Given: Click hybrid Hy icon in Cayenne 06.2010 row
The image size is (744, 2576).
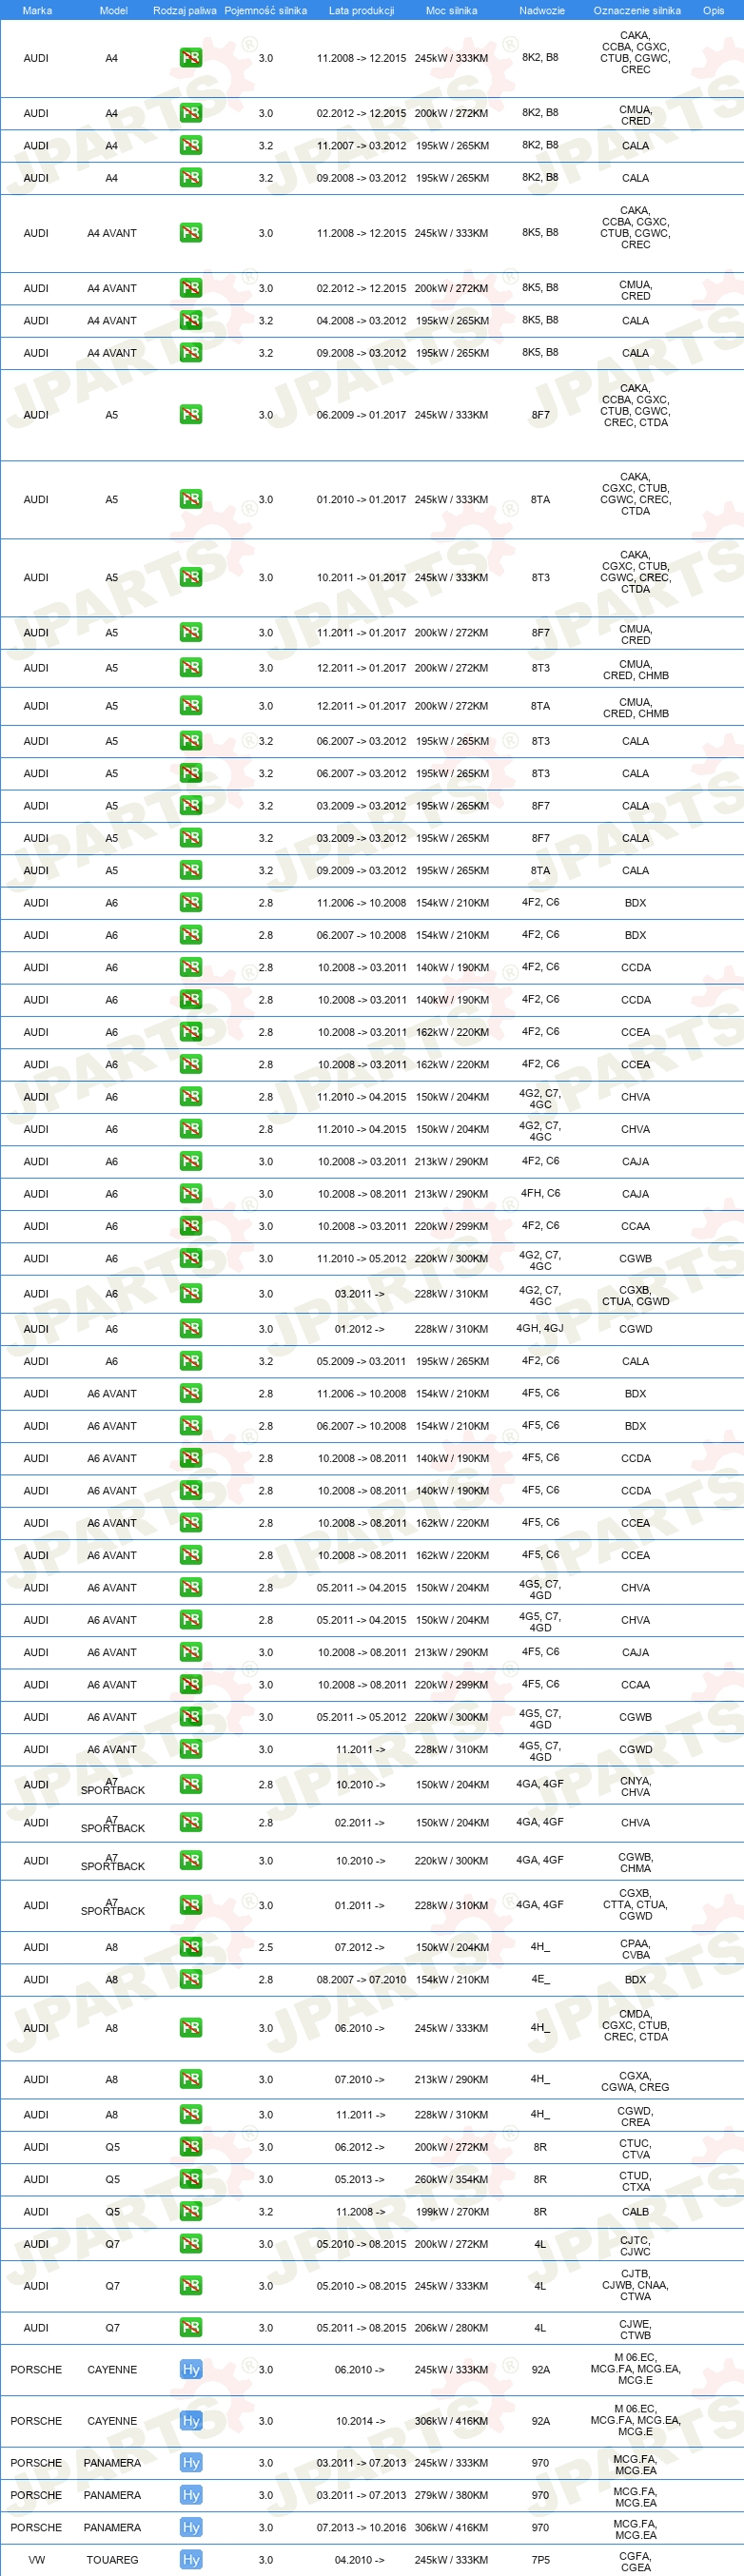Looking at the screenshot, I should pos(191,2369).
